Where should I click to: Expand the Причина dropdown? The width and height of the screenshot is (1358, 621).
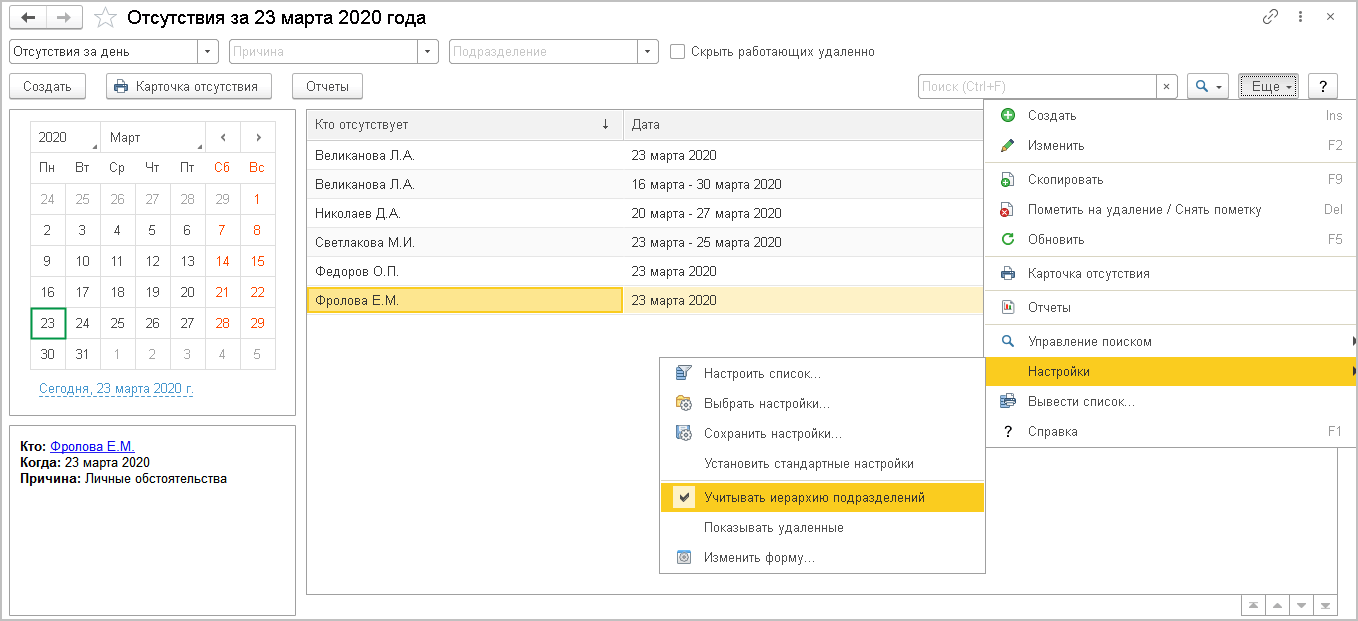tap(429, 52)
